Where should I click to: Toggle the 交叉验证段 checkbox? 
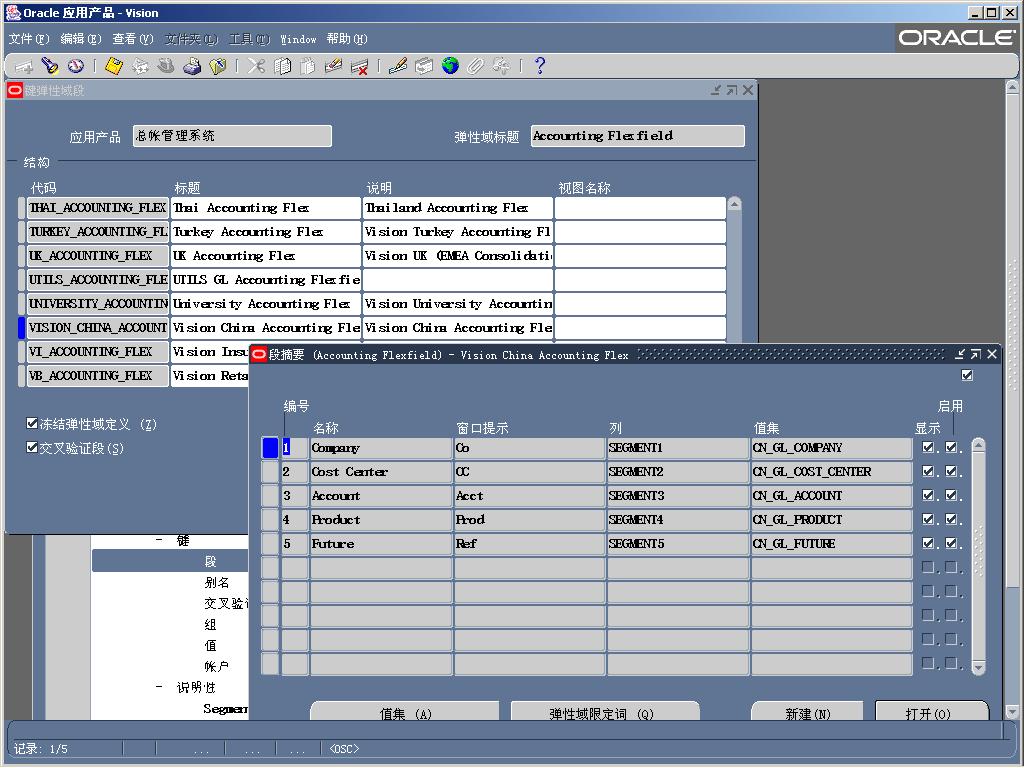point(32,448)
